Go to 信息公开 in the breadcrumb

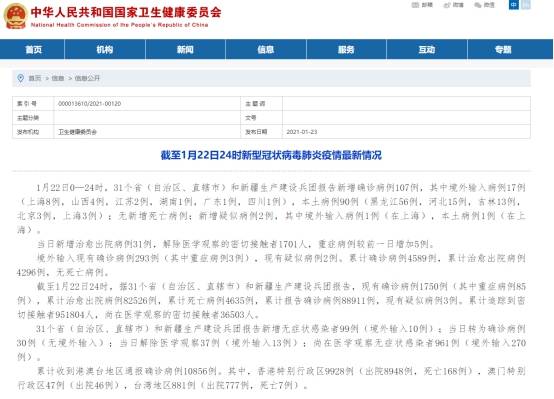click(87, 78)
